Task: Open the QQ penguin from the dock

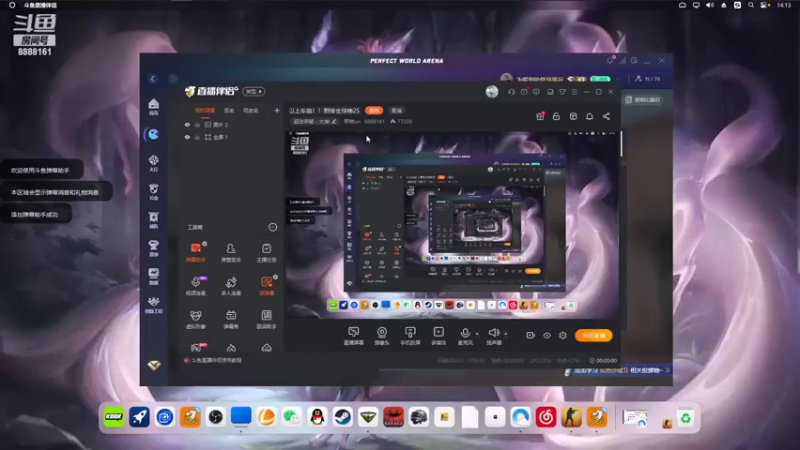Action: [x=317, y=417]
